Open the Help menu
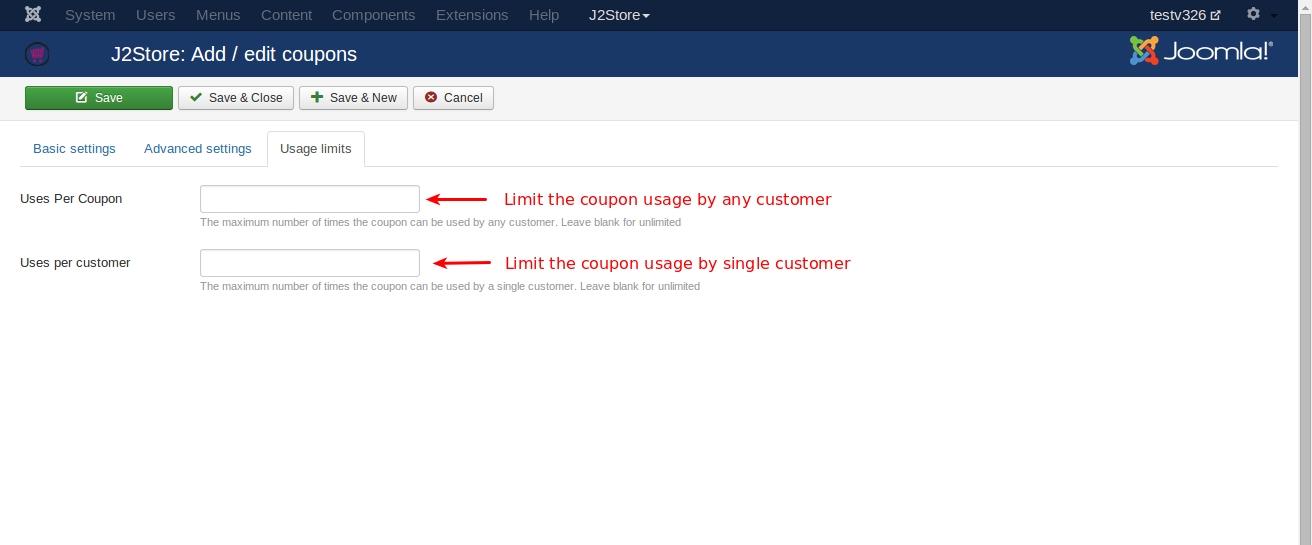The height and width of the screenshot is (545, 1312). (544, 15)
